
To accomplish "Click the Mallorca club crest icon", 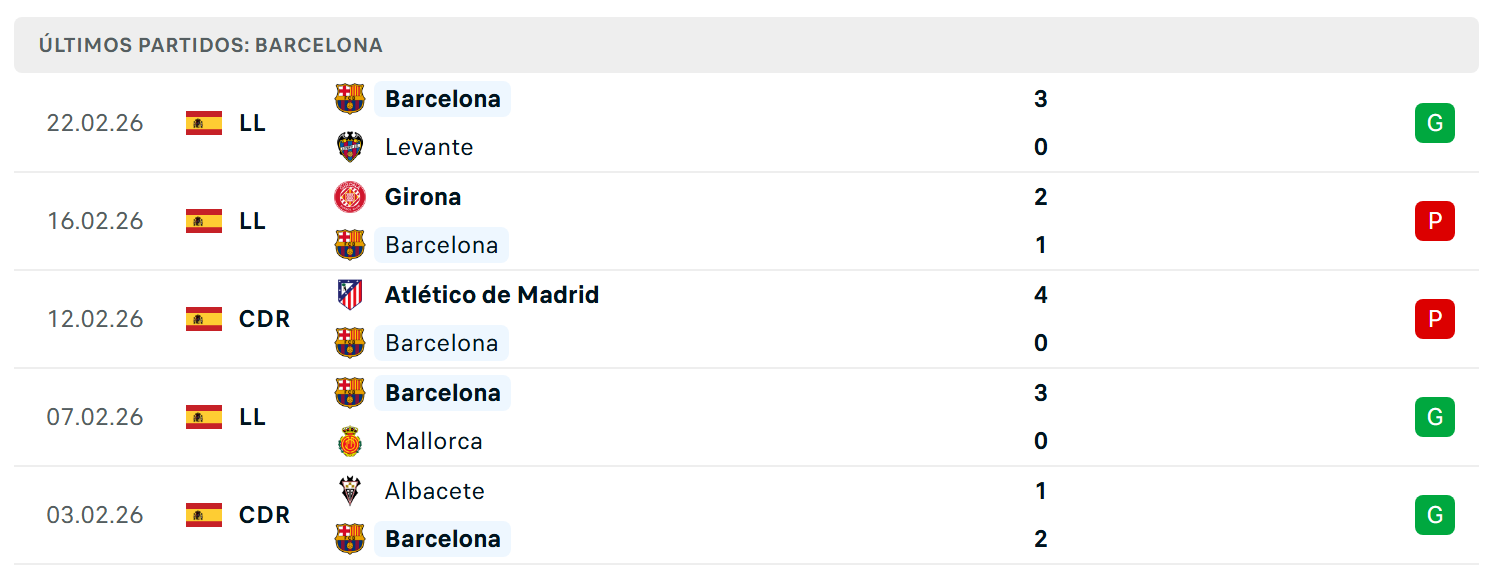I will (350, 441).
